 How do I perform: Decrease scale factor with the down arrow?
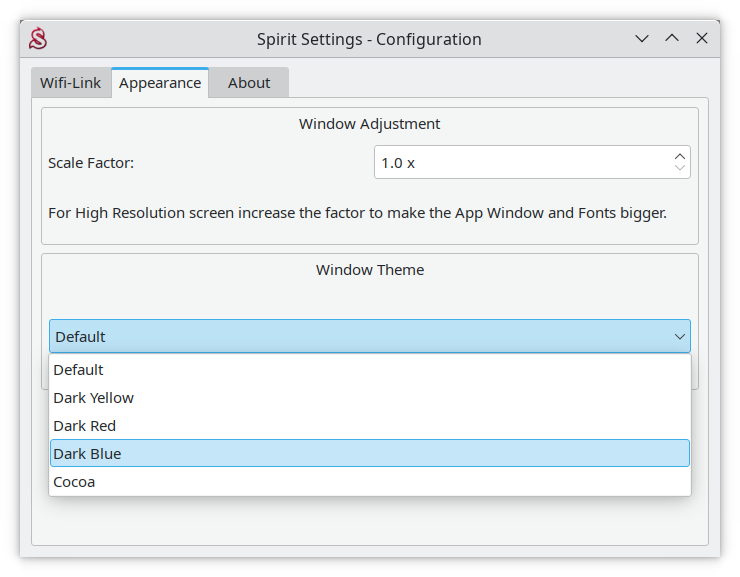680,169
